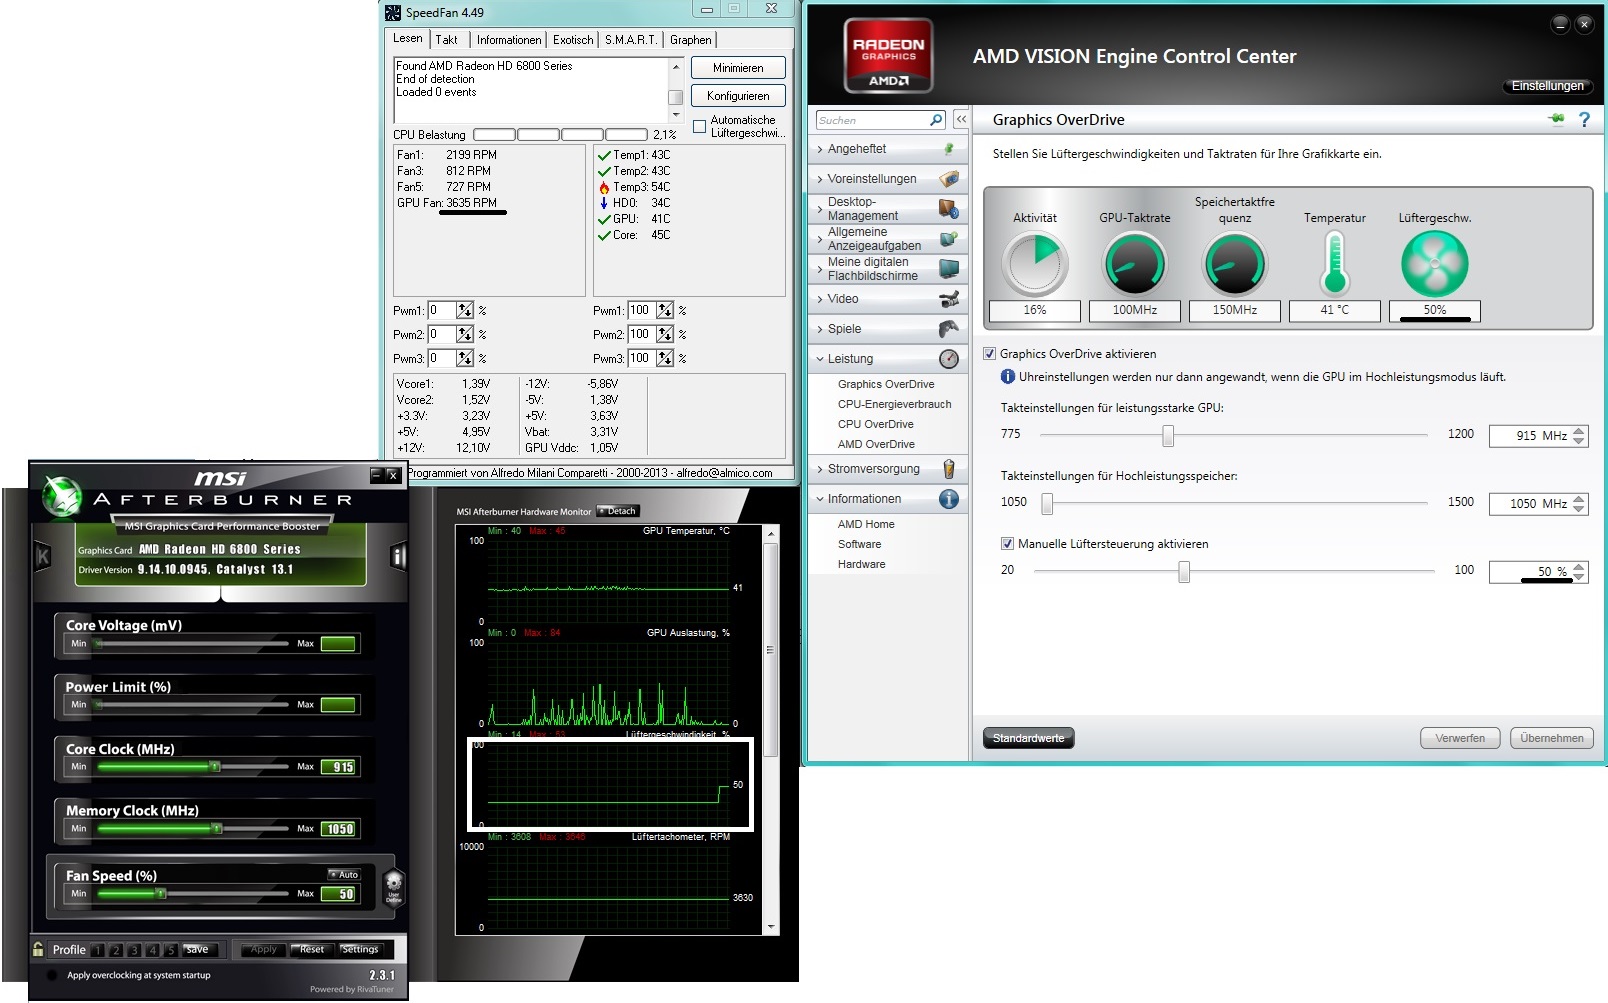Click the Settings button in Afterburner
Screen dimensions: 1608x1003
(360, 949)
